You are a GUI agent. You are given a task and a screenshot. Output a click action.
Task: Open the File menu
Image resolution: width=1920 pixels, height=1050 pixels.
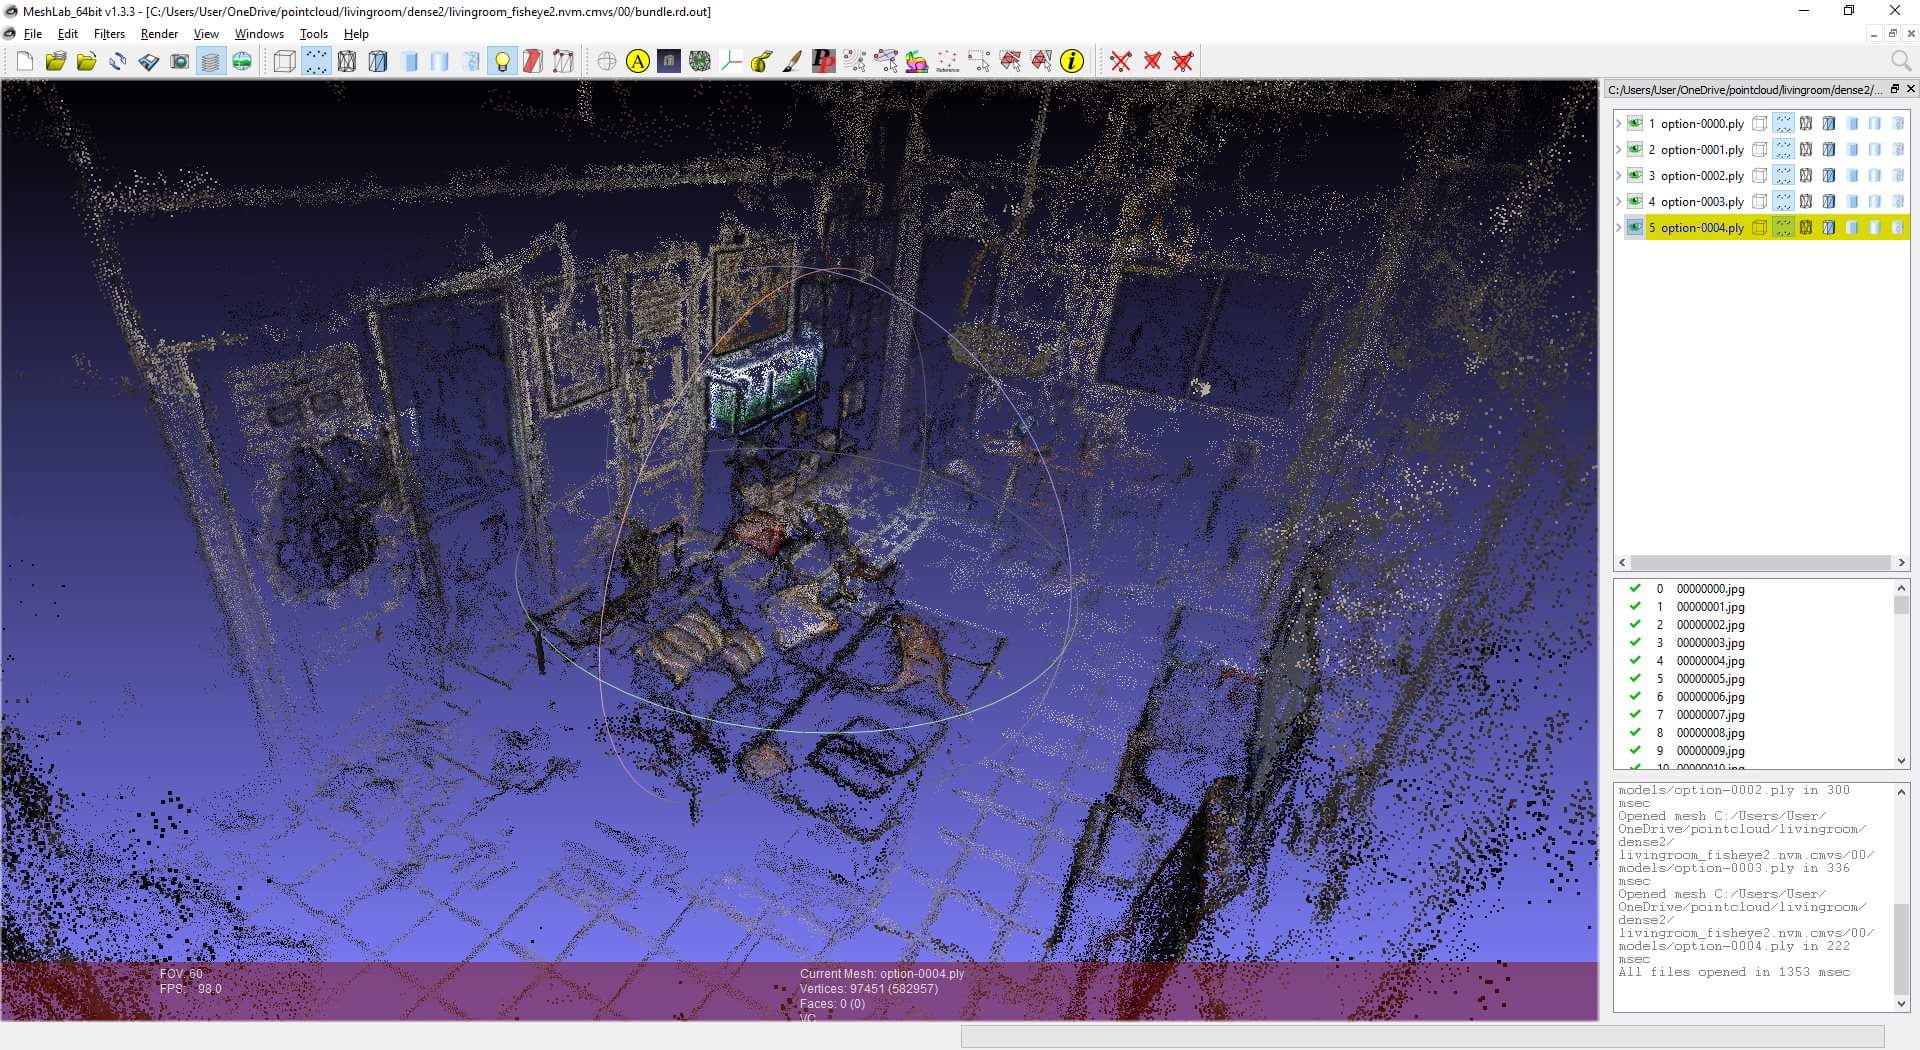[x=33, y=34]
